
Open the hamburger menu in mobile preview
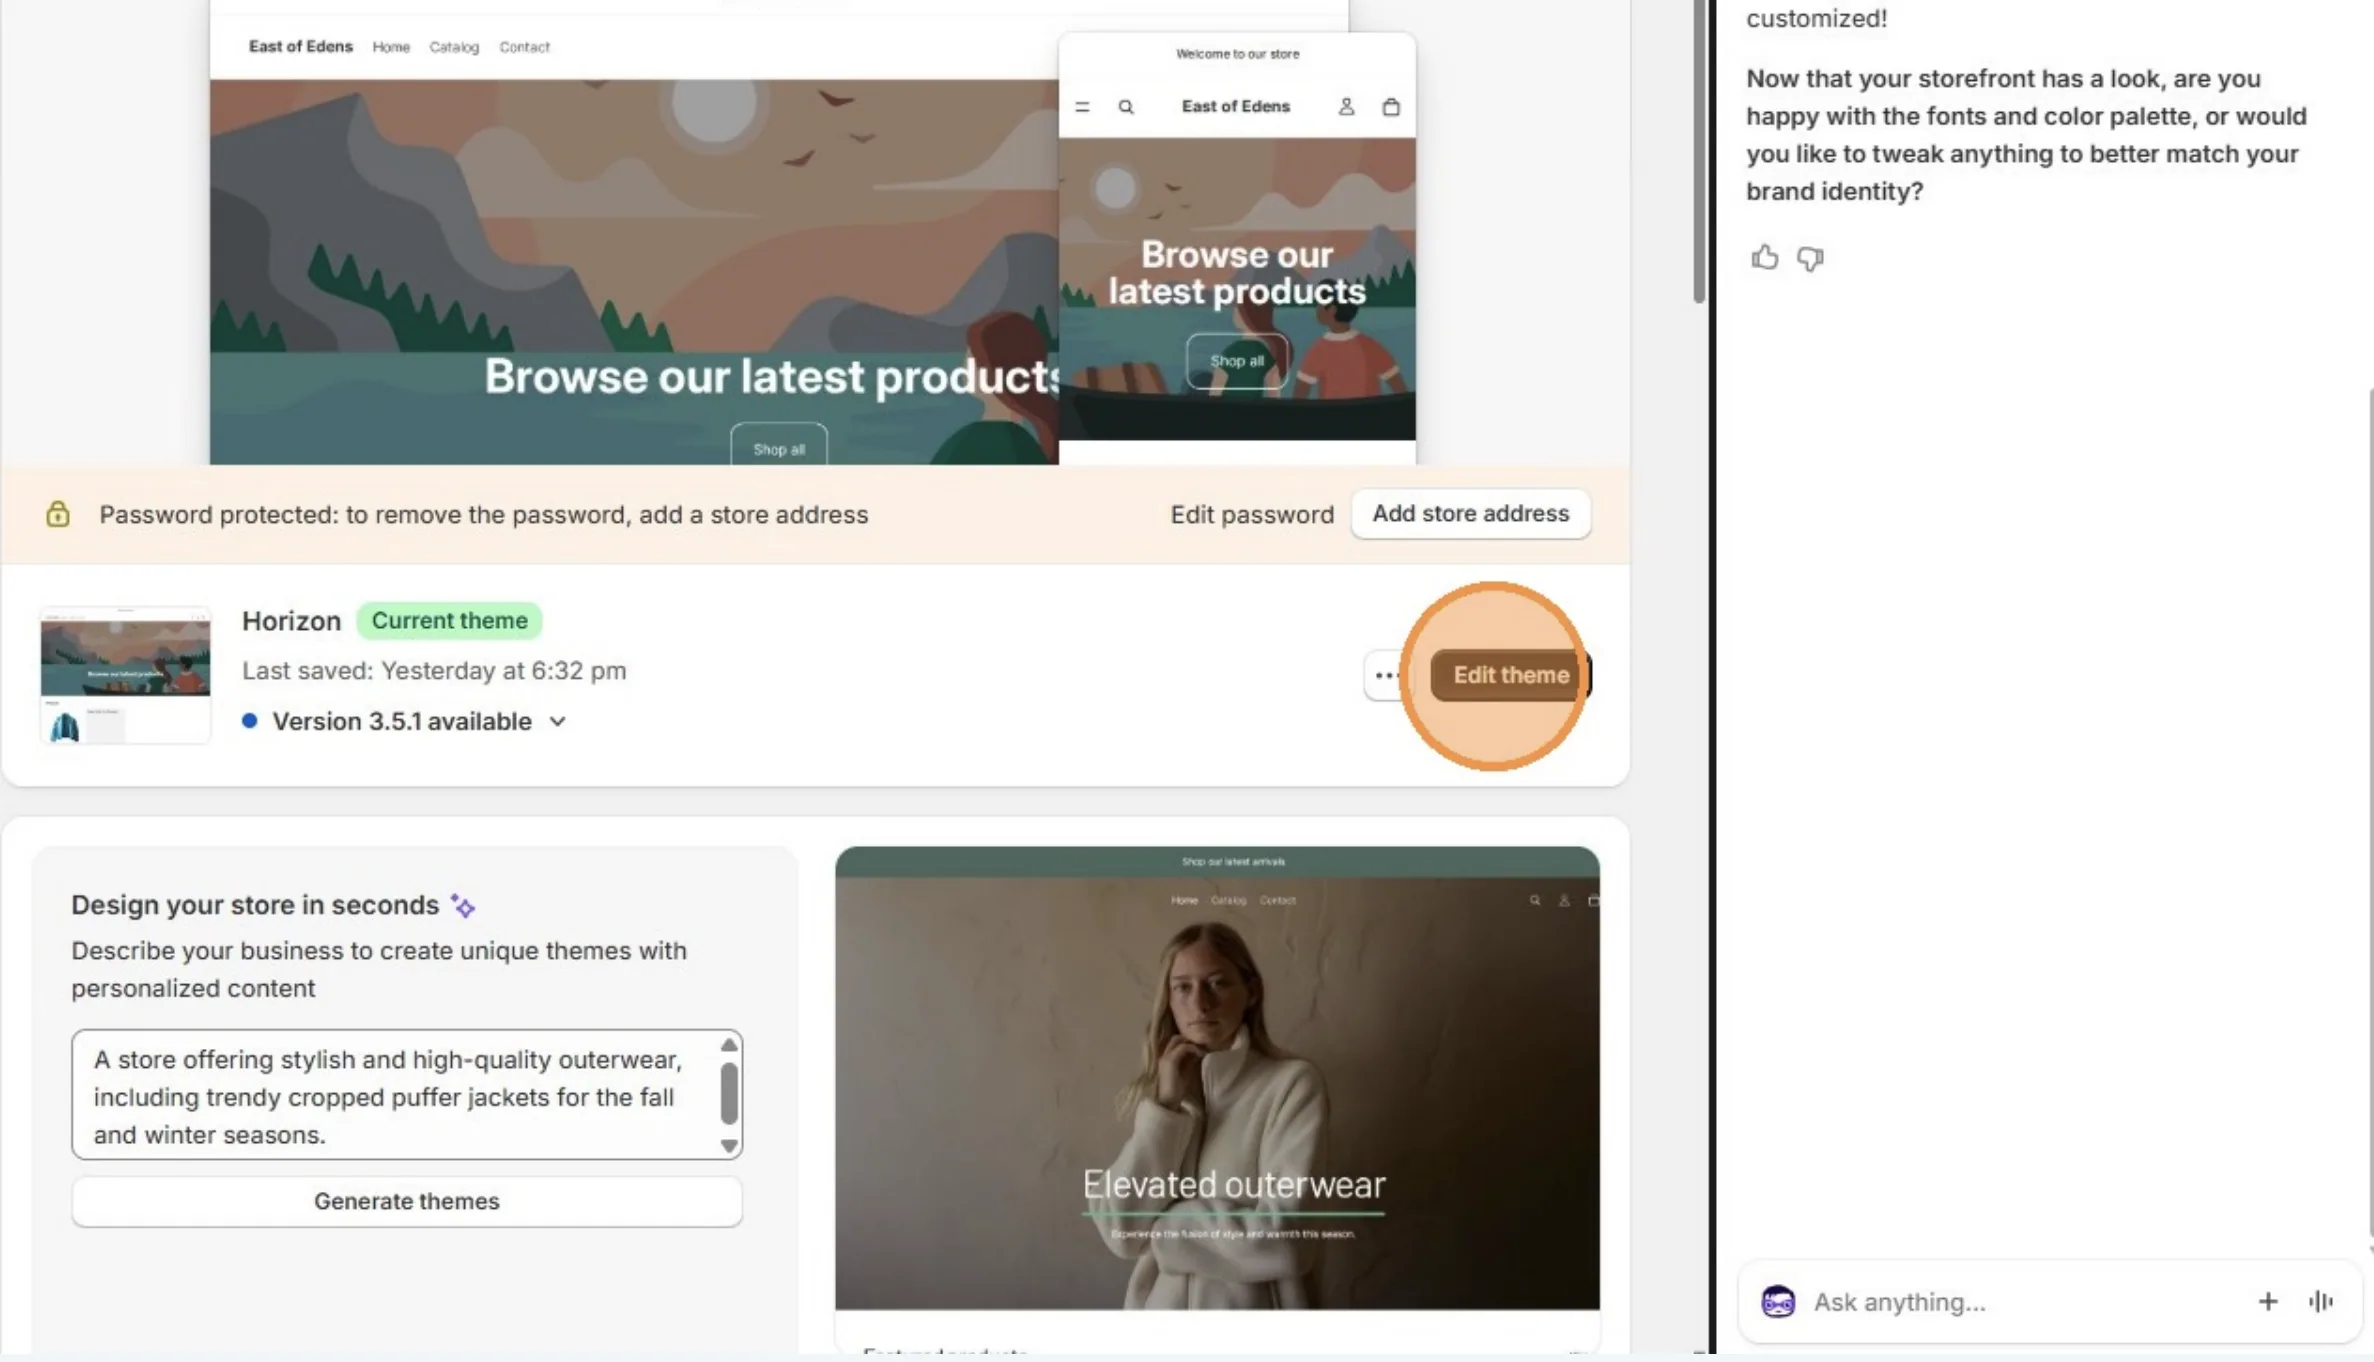click(x=1082, y=106)
